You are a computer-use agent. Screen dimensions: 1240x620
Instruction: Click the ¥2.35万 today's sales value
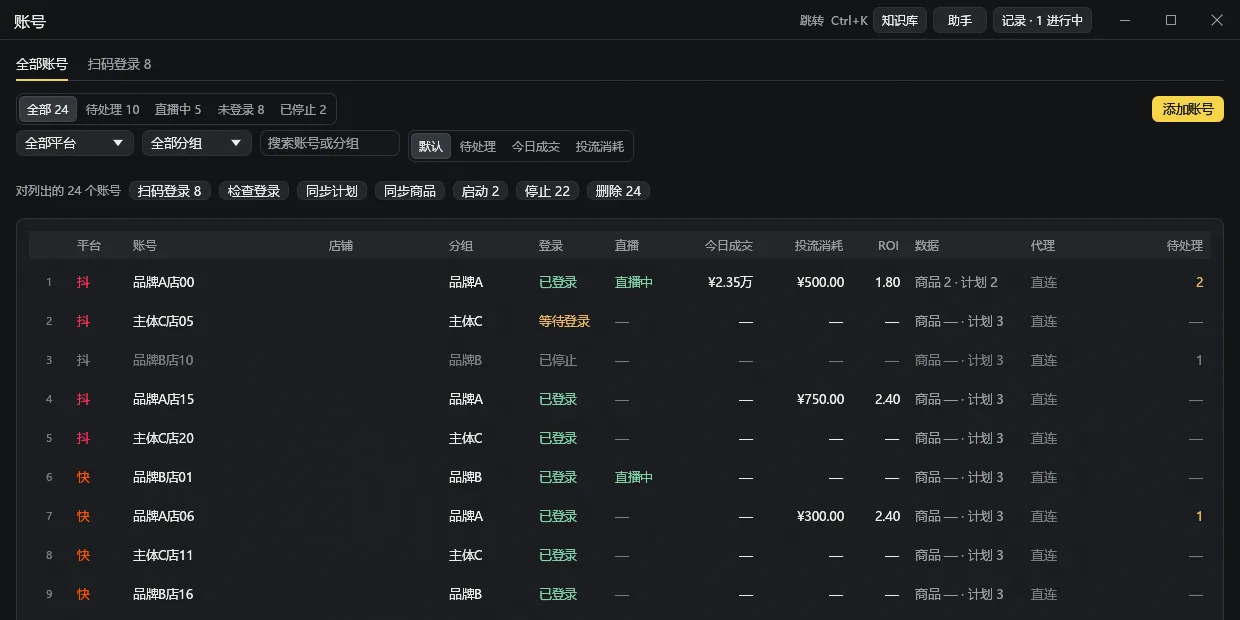point(730,283)
